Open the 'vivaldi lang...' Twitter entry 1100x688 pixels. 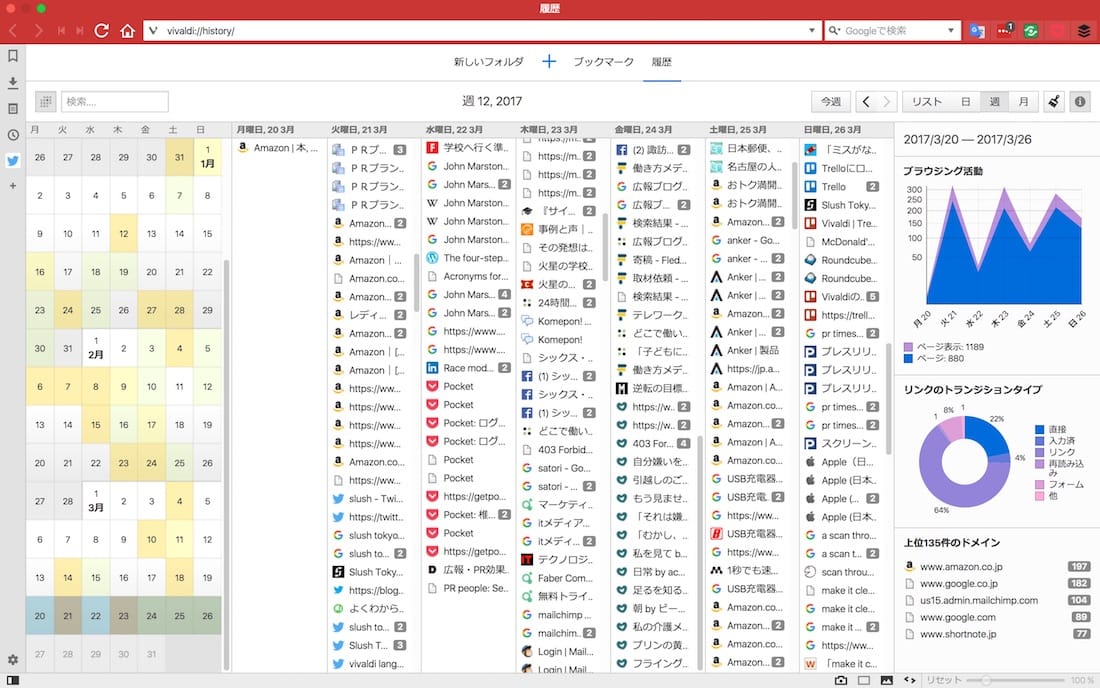[x=369, y=663]
